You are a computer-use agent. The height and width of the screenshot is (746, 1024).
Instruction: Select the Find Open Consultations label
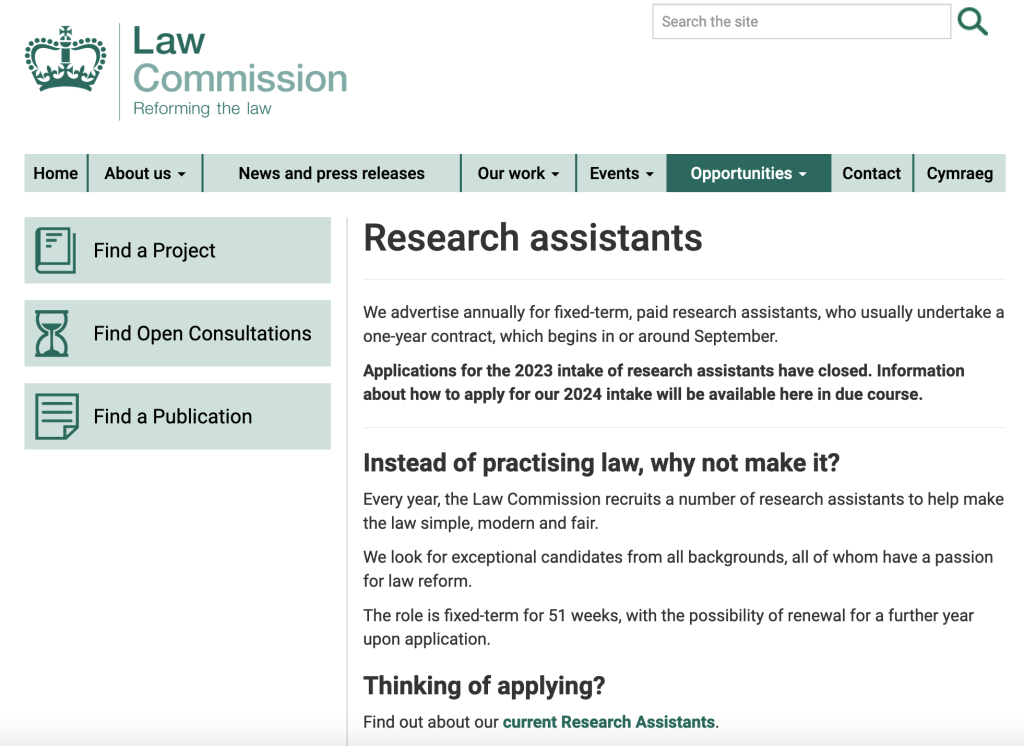click(202, 334)
